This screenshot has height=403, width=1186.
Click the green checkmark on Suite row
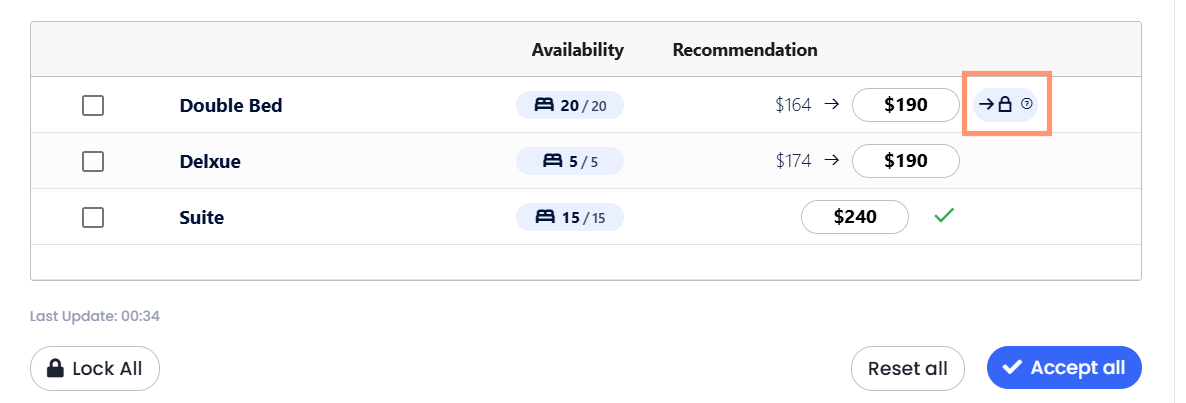click(x=942, y=215)
